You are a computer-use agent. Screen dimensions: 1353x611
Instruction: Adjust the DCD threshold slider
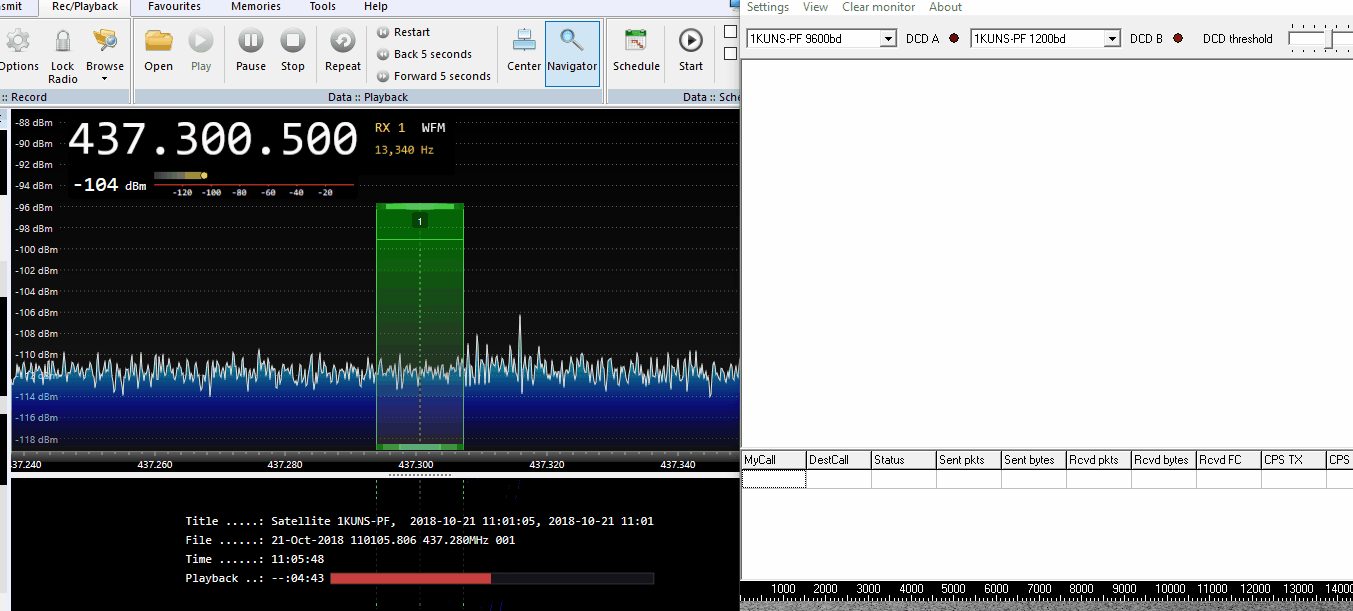(1330, 39)
